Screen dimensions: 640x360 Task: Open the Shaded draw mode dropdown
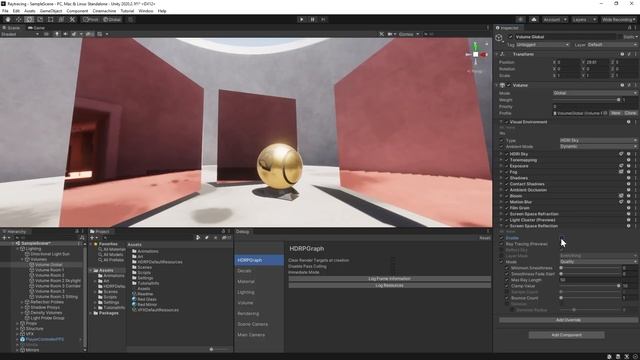pos(20,34)
